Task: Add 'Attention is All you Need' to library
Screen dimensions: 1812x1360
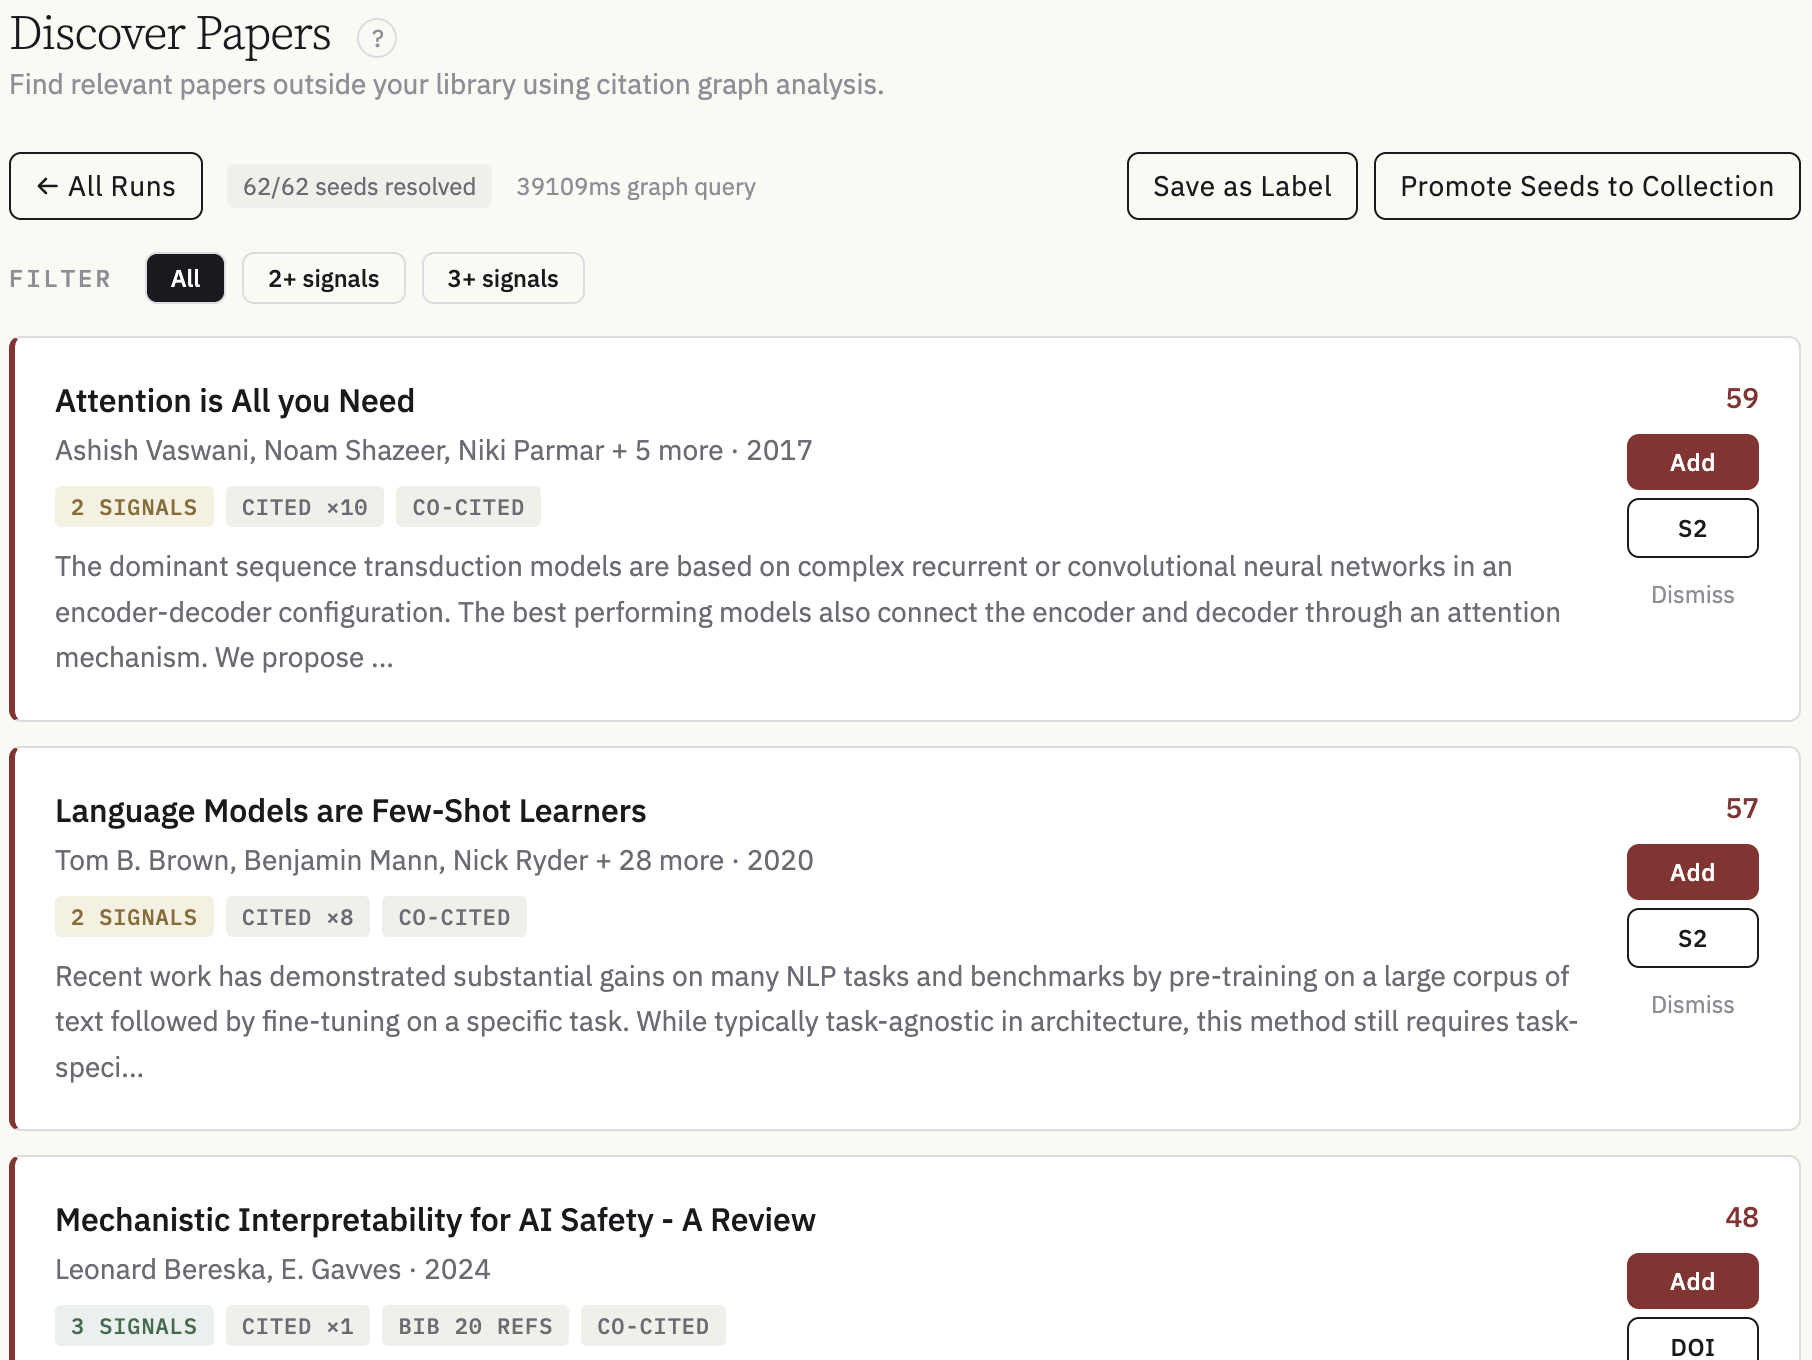Action: 1692,462
